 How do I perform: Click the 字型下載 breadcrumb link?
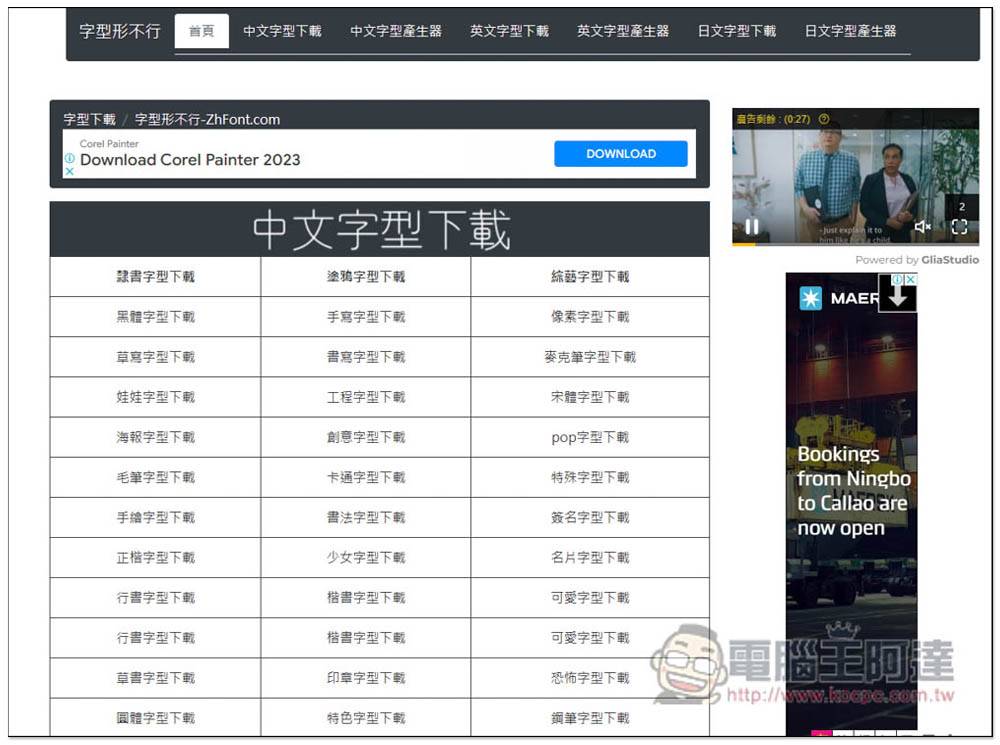(x=89, y=119)
